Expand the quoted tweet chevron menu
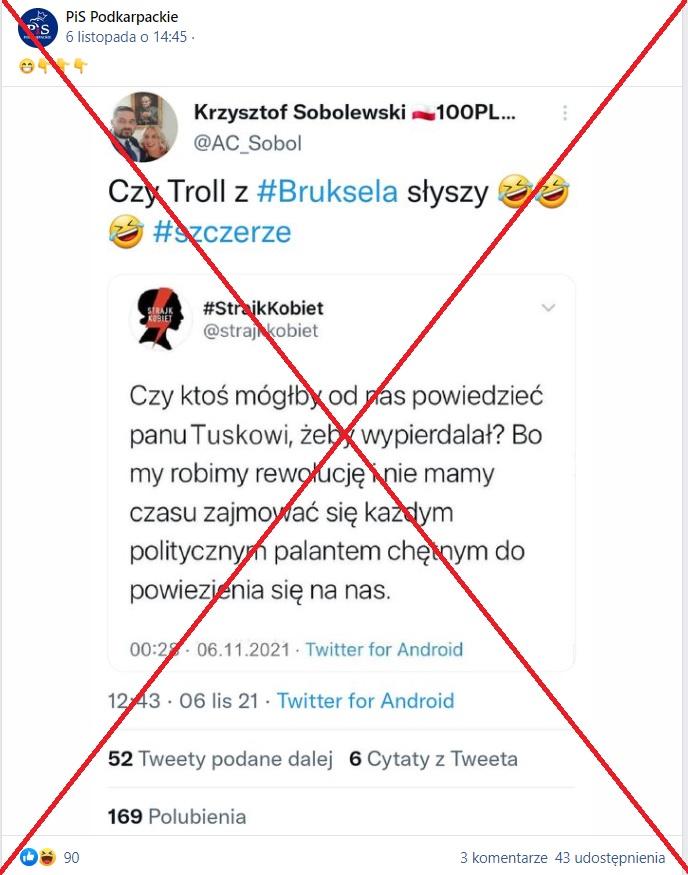This screenshot has height=875, width=688. pyautogui.click(x=549, y=307)
